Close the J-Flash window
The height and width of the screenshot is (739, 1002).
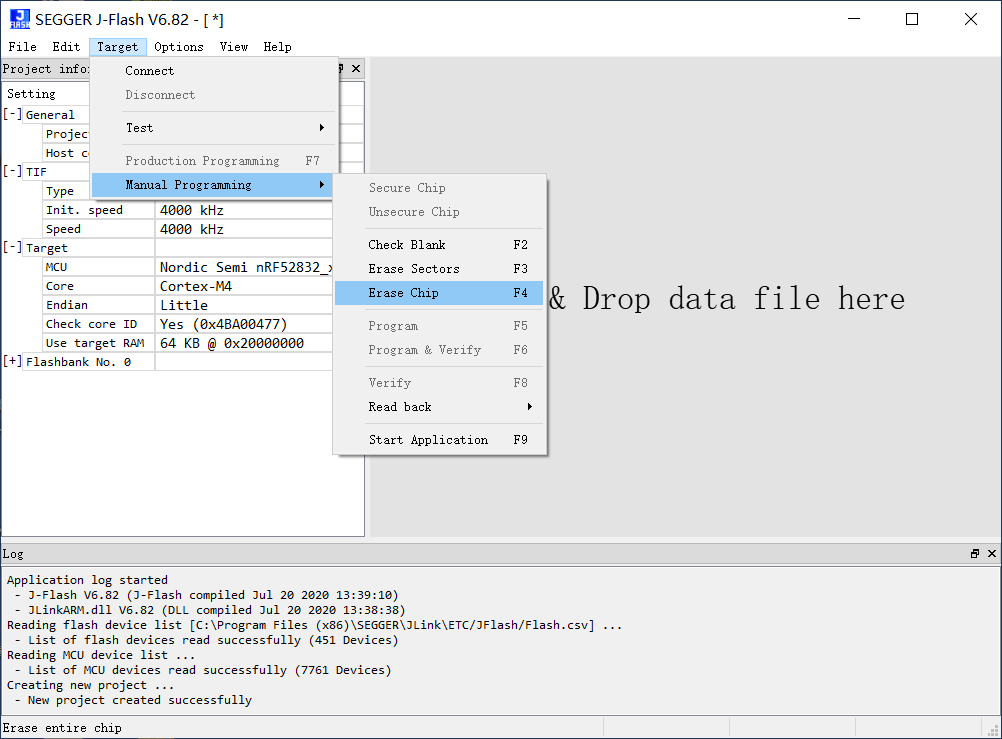click(x=971, y=19)
